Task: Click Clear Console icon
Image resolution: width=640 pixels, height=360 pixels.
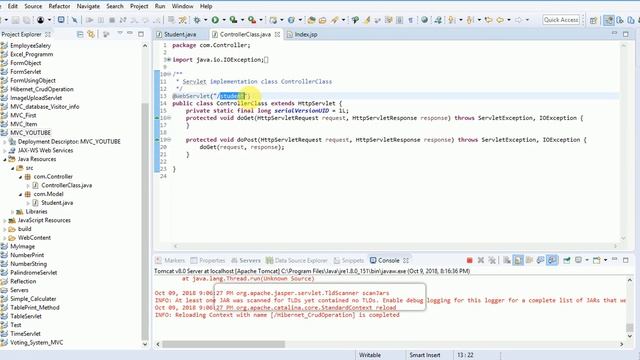Action: [x=507, y=260]
